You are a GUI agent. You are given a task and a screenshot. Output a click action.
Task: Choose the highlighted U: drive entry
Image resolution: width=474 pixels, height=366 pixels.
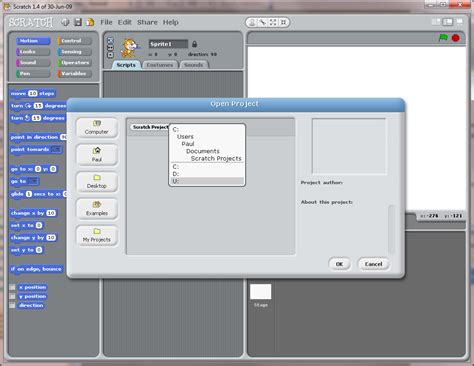(207, 181)
